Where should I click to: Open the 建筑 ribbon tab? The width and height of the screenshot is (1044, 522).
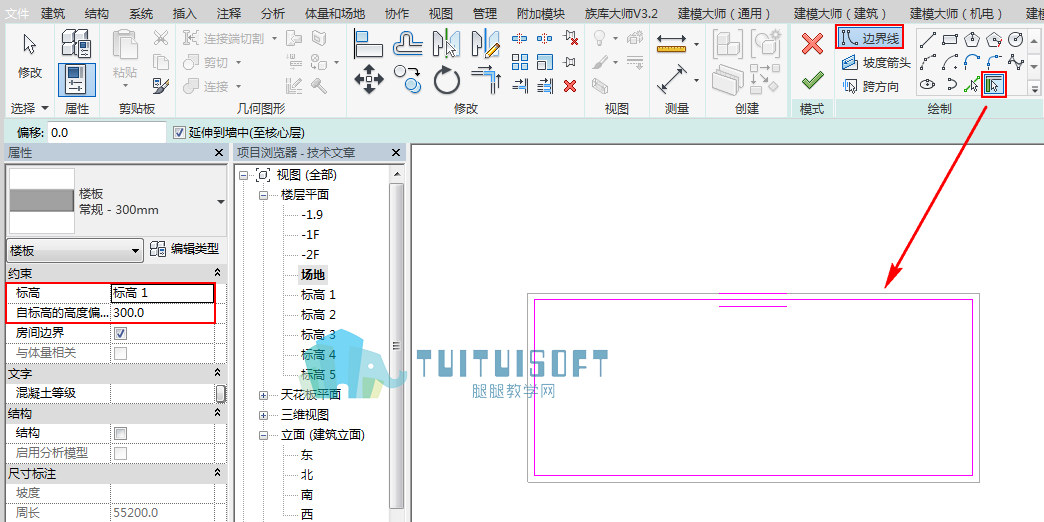53,13
